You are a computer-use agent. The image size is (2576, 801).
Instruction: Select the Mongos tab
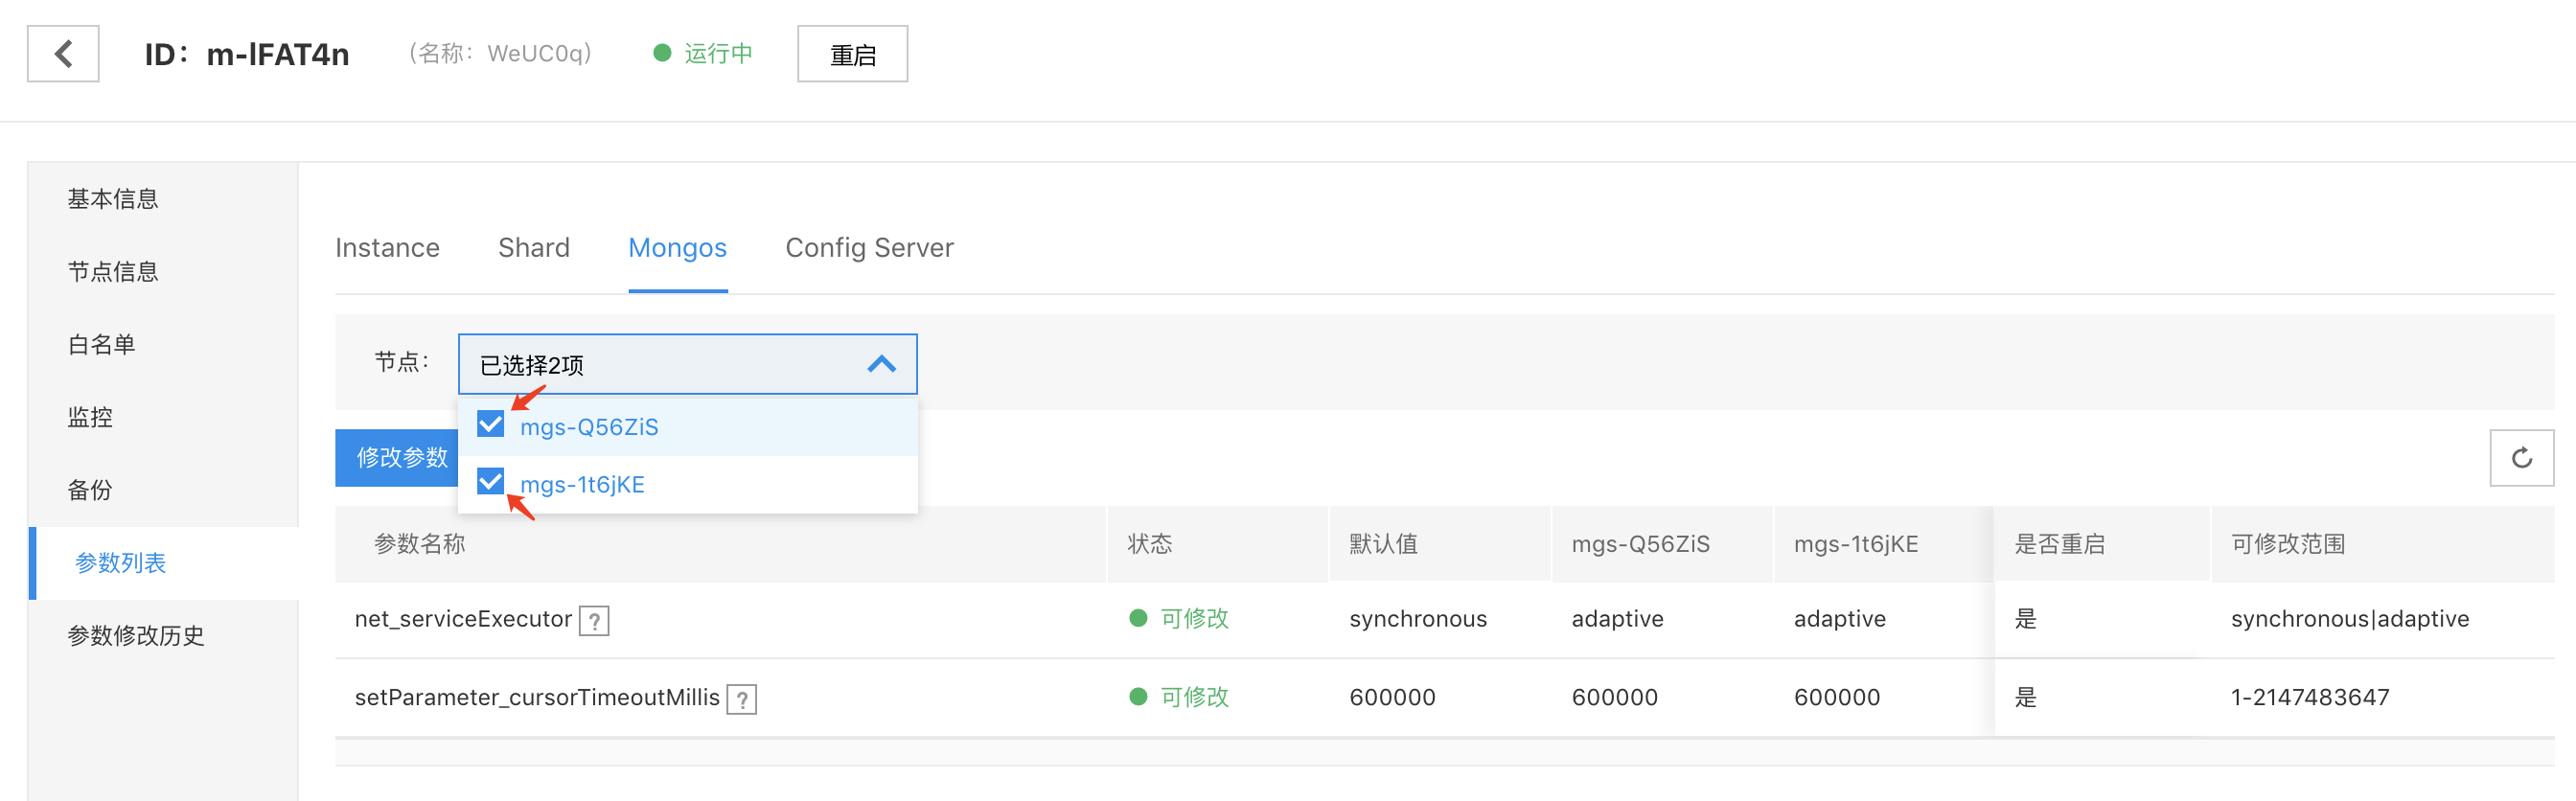[677, 248]
